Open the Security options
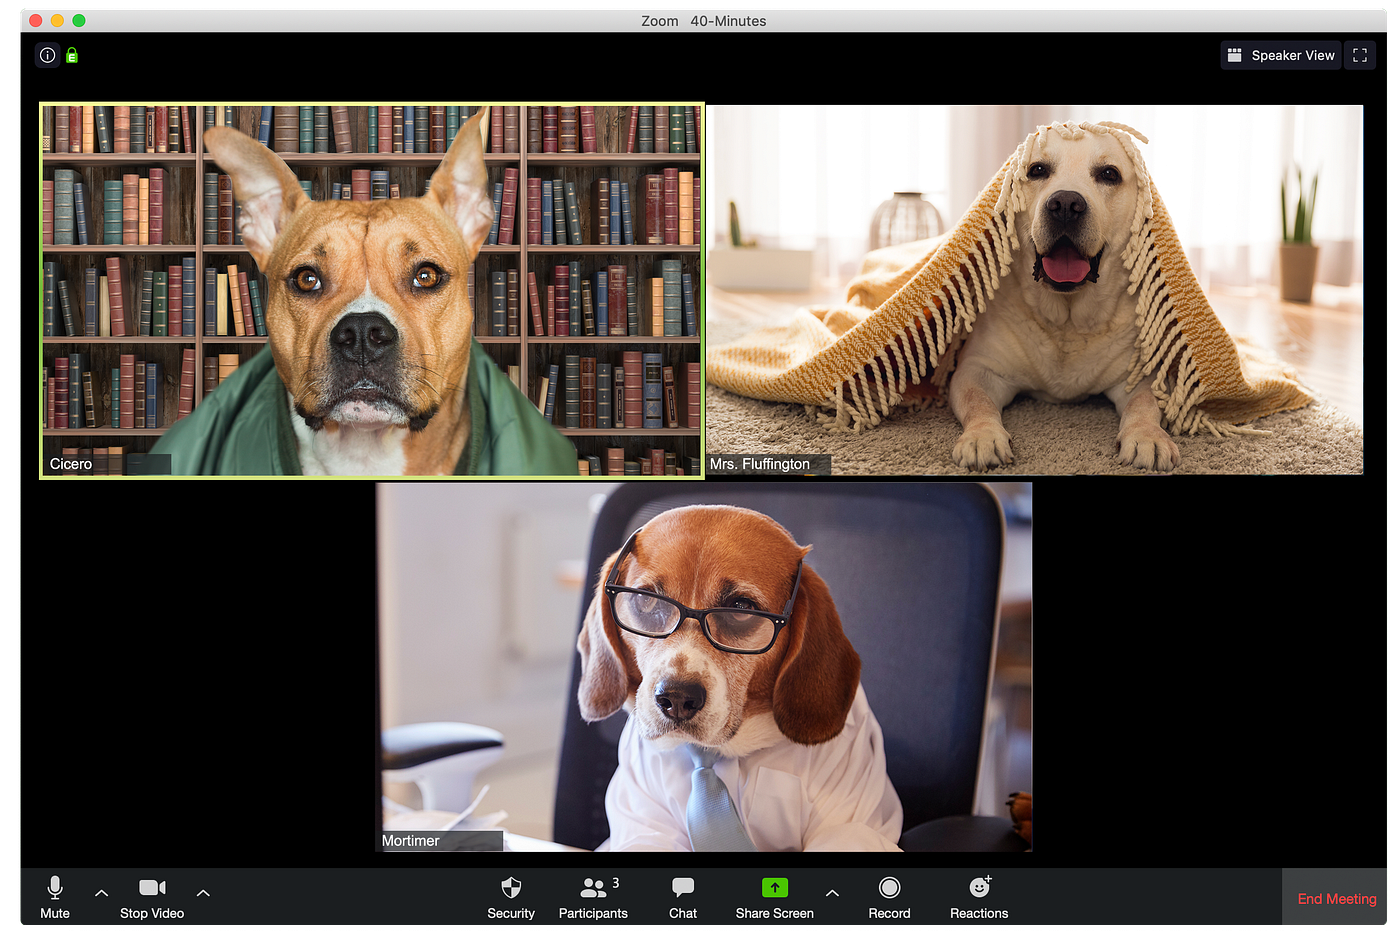The image size is (1400, 947). coord(511,897)
